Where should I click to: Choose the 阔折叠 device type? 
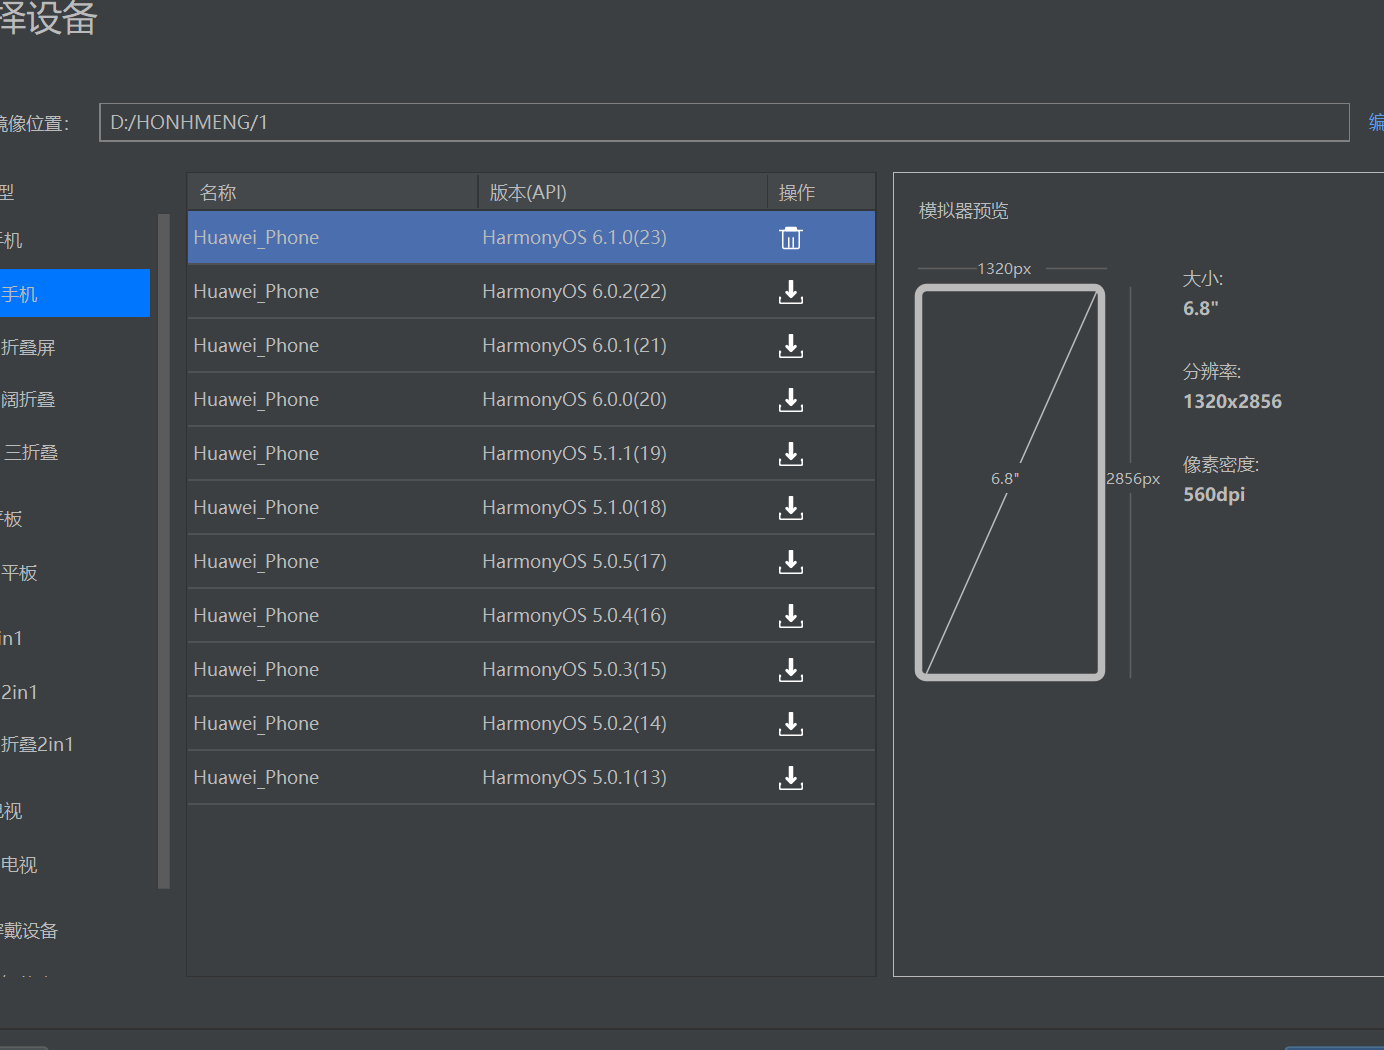(28, 399)
